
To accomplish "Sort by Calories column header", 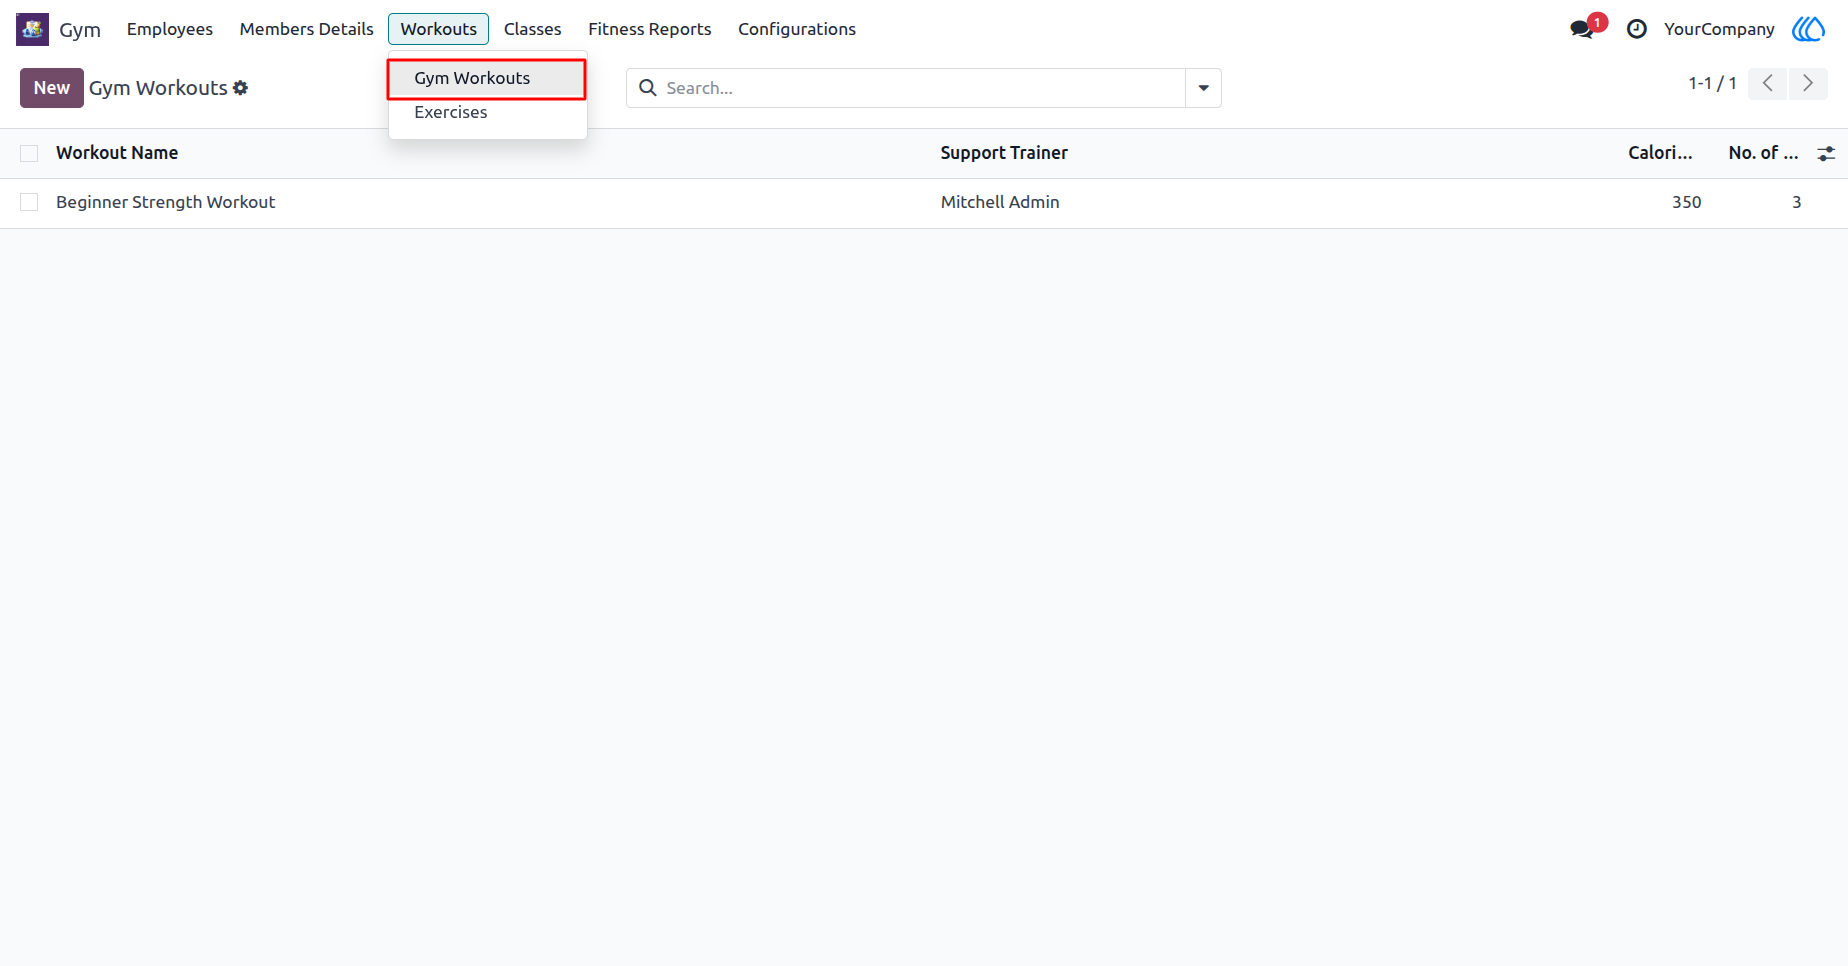I will point(1660,153).
